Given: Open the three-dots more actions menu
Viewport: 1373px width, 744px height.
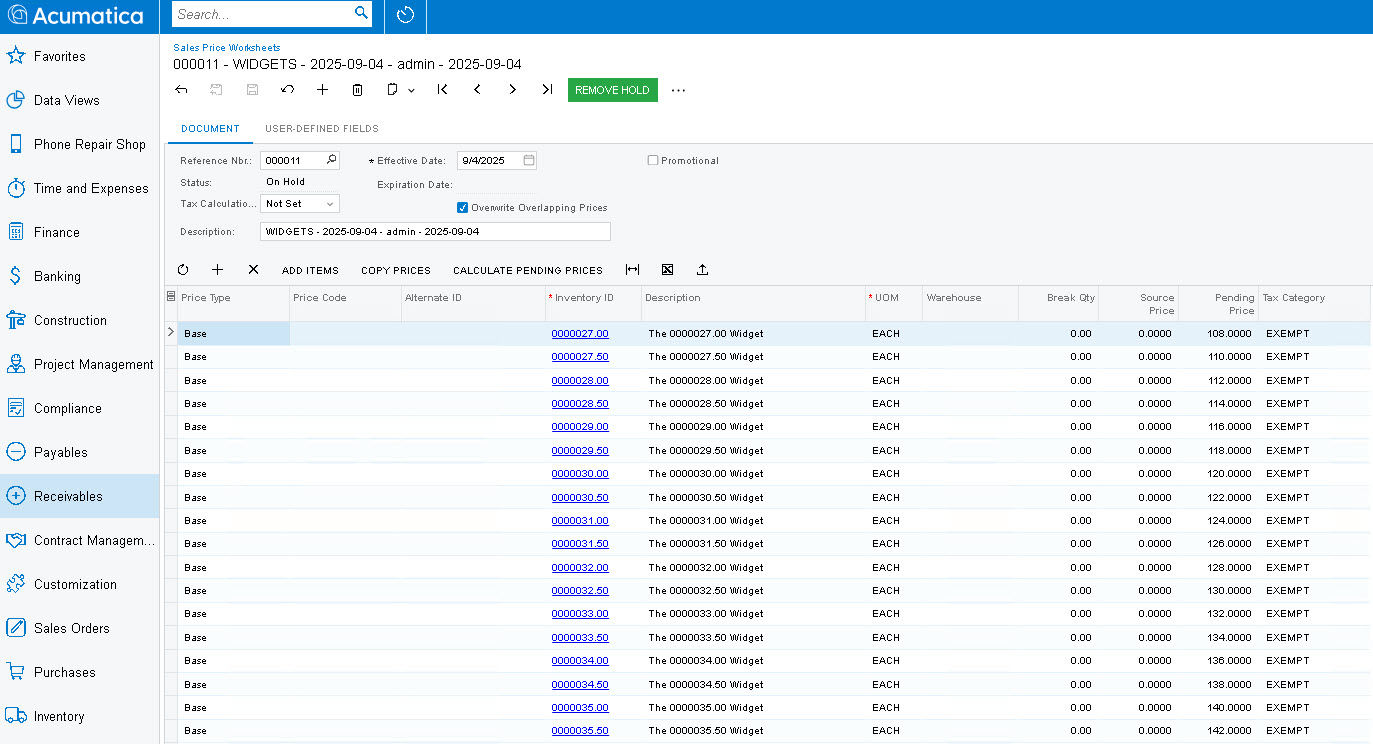Looking at the screenshot, I should click(x=679, y=90).
